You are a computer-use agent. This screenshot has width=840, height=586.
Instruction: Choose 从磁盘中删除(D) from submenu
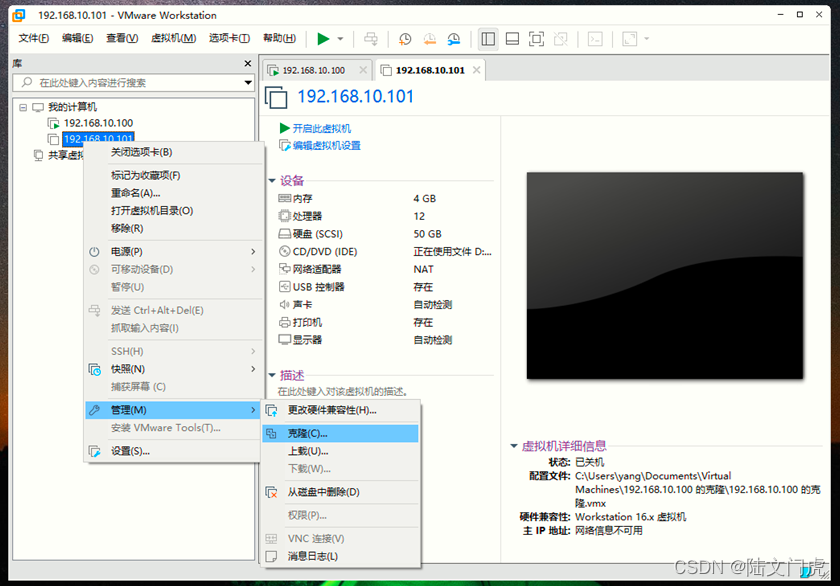(x=340, y=492)
